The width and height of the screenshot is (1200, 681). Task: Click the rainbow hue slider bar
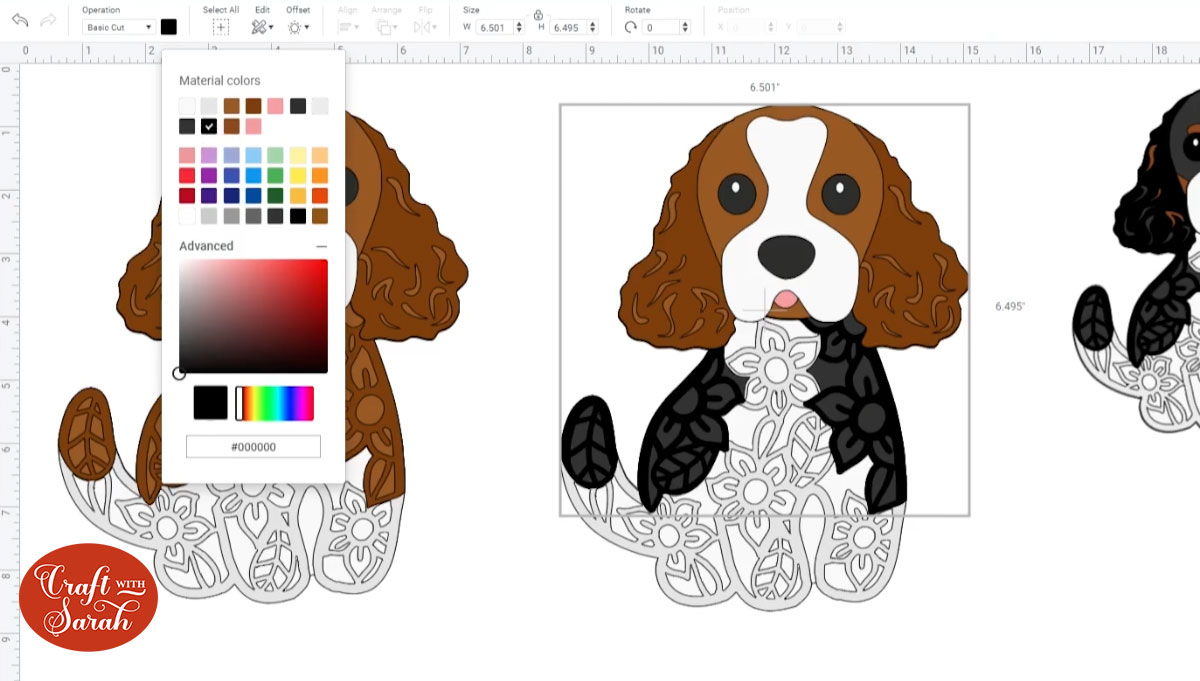(275, 403)
